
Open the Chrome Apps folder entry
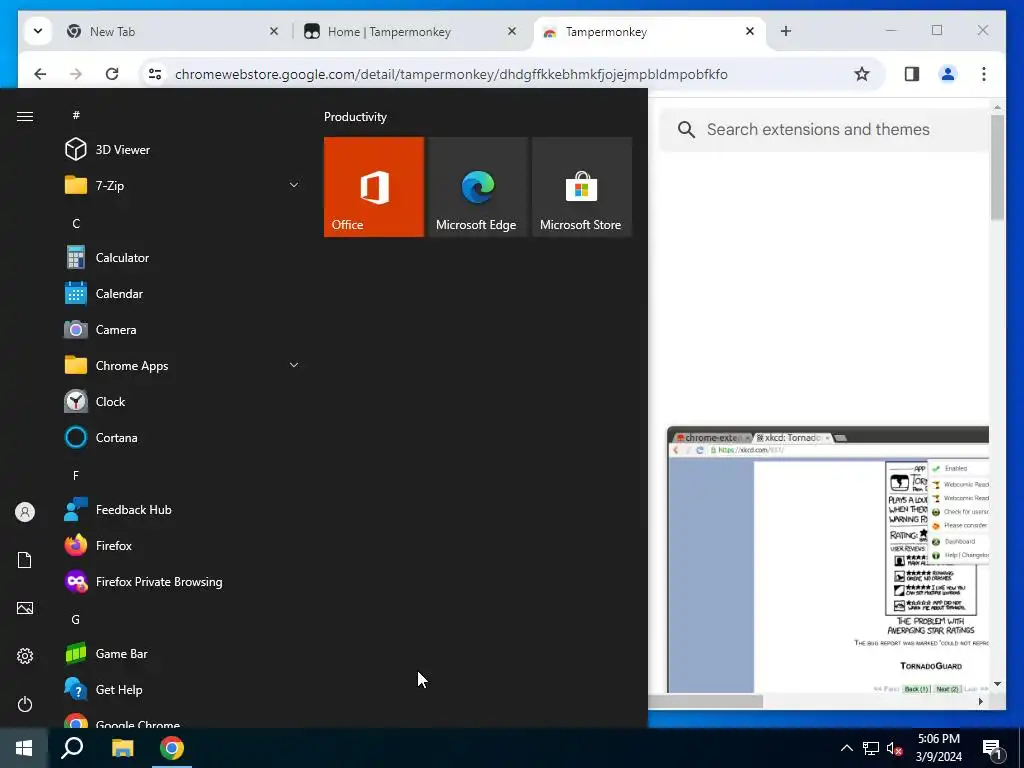click(183, 365)
